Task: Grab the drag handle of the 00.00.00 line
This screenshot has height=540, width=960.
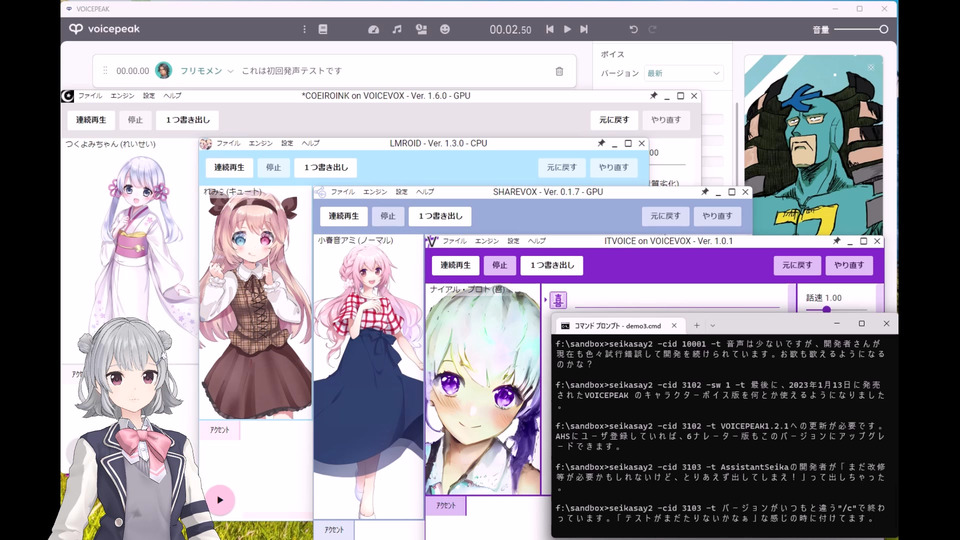Action: click(105, 70)
